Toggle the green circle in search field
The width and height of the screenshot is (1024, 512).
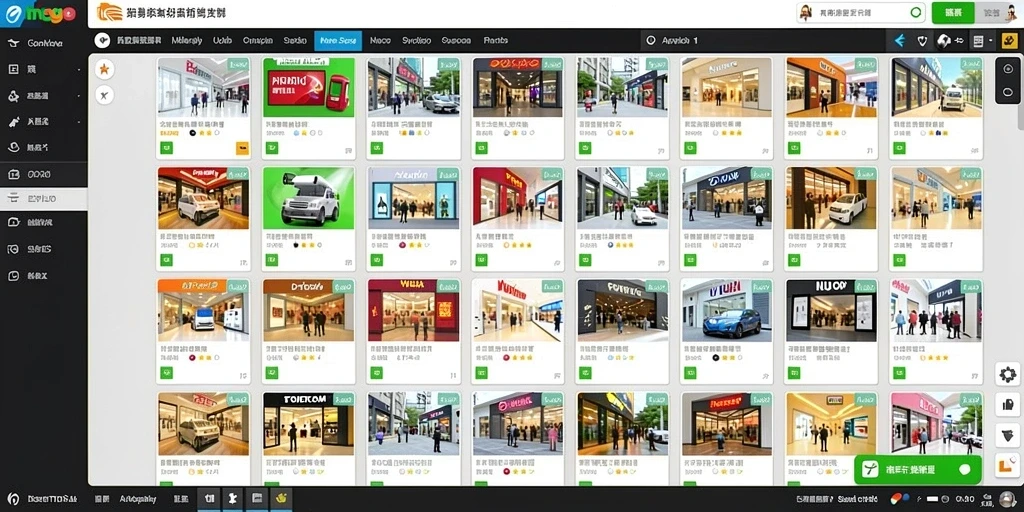click(916, 12)
